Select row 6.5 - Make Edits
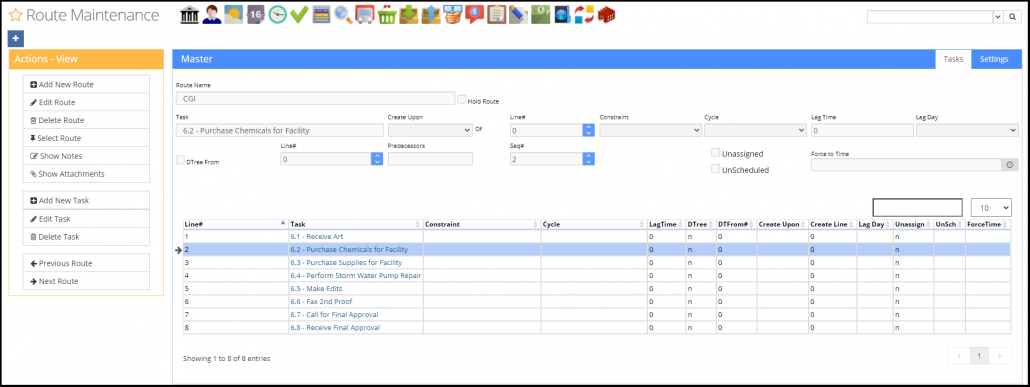The height and width of the screenshot is (387, 1030). (597, 288)
